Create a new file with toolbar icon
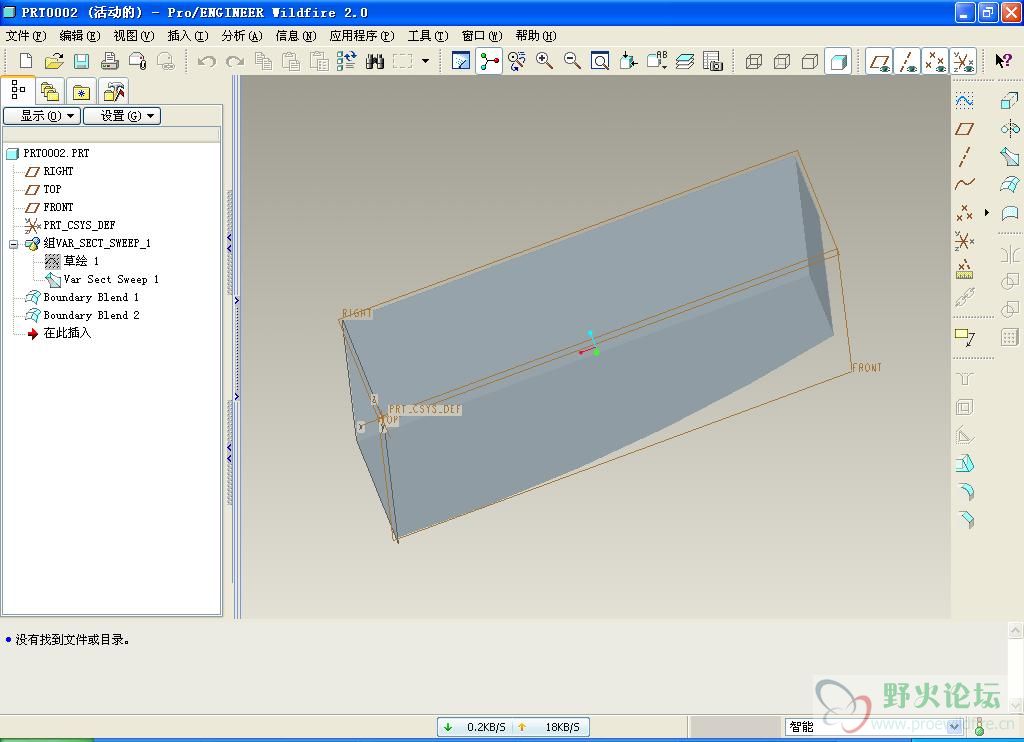The image size is (1024, 742). click(x=26, y=61)
